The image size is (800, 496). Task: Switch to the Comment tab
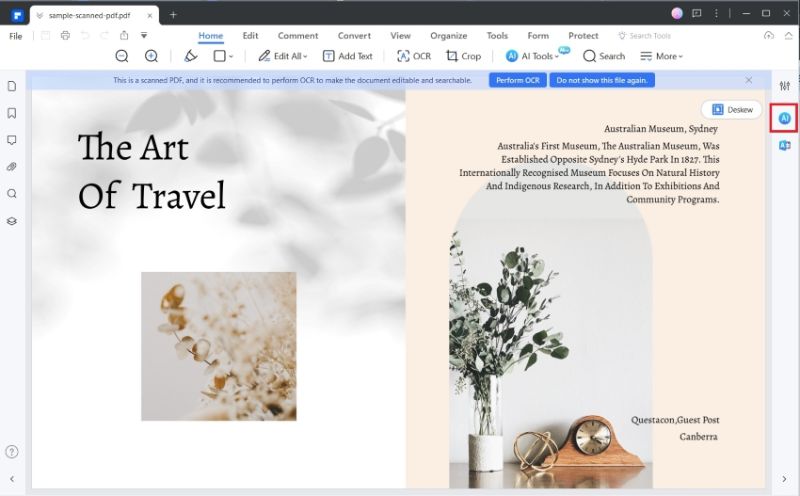[298, 36]
